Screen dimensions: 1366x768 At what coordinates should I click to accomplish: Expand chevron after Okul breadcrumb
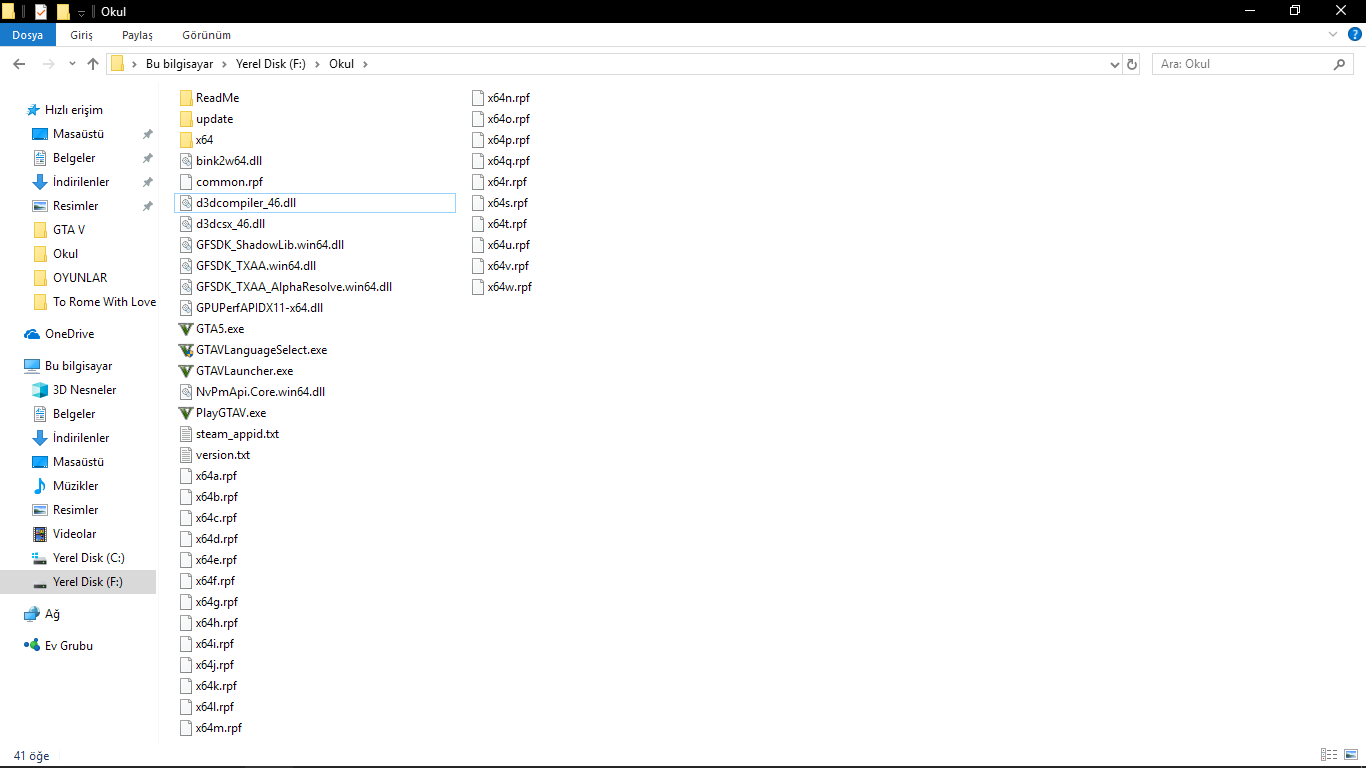[365, 64]
